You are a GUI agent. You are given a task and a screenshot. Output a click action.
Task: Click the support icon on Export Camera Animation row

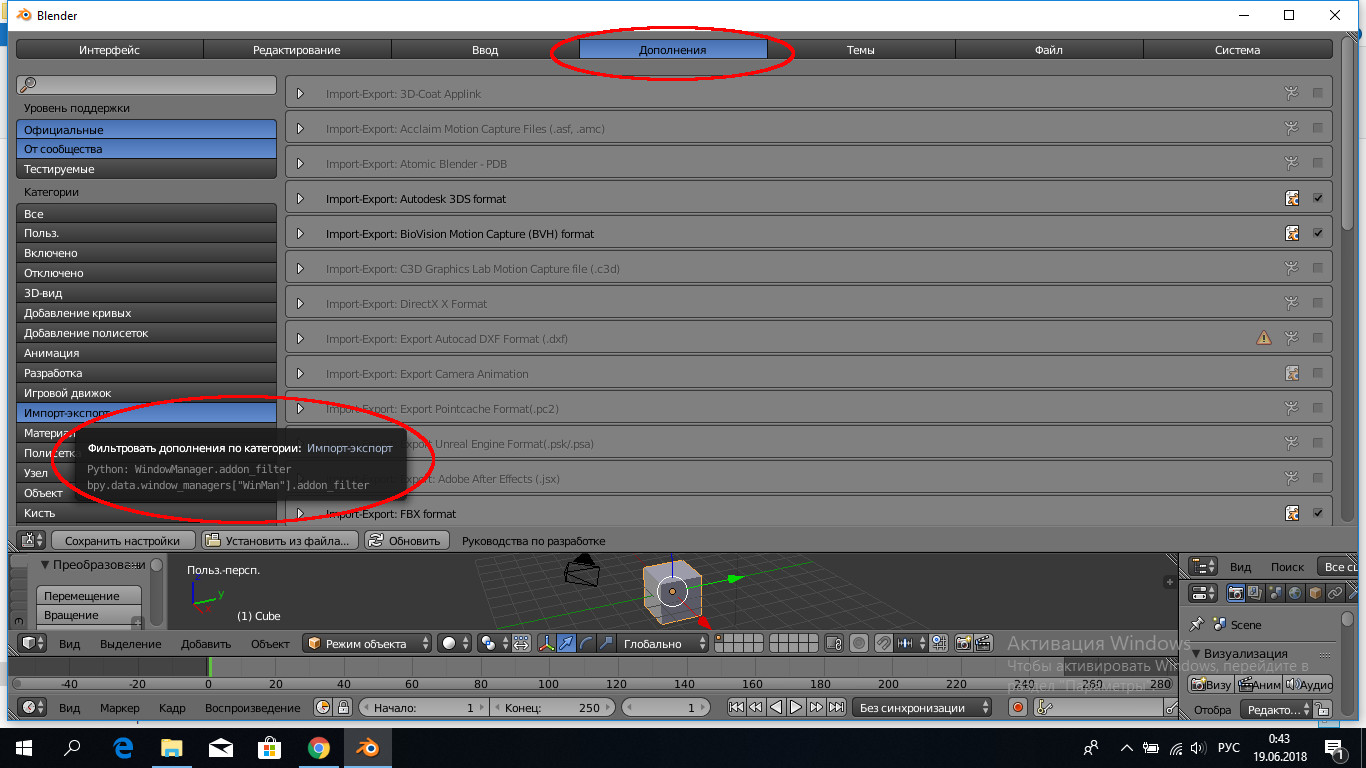[x=1292, y=373]
